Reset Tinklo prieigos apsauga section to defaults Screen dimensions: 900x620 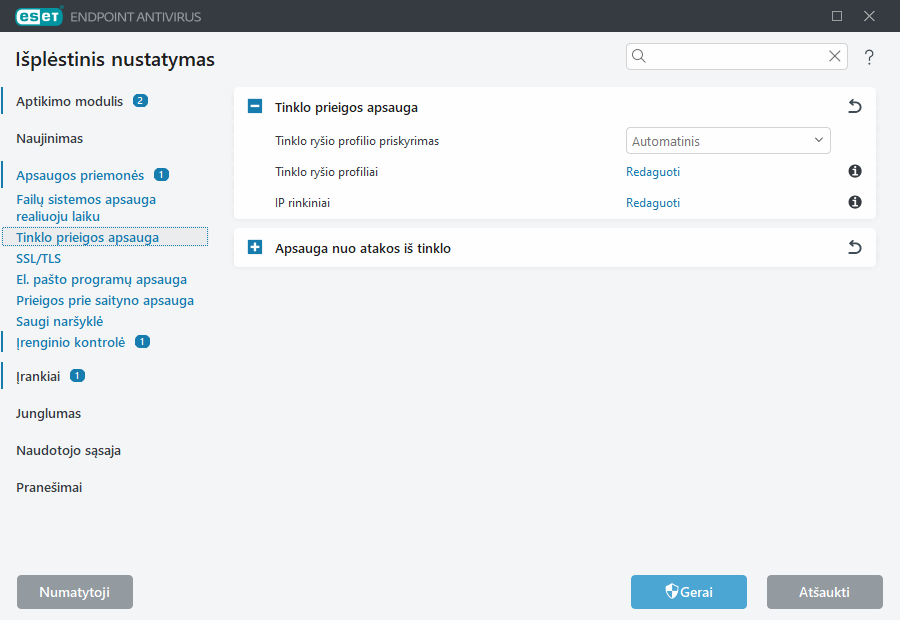(x=855, y=106)
